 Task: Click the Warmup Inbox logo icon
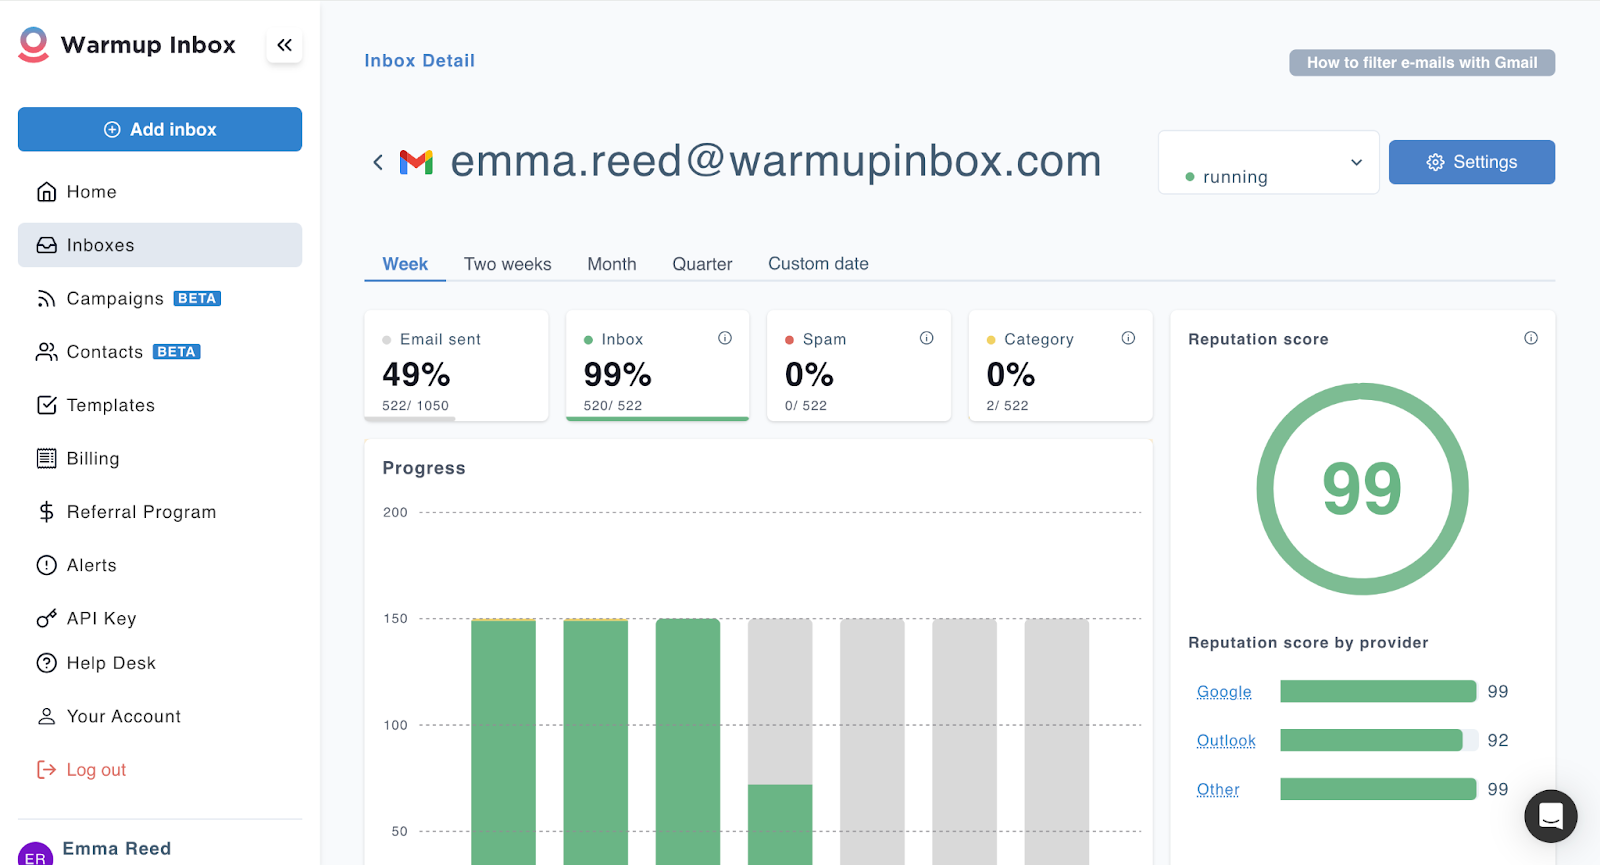(33, 45)
